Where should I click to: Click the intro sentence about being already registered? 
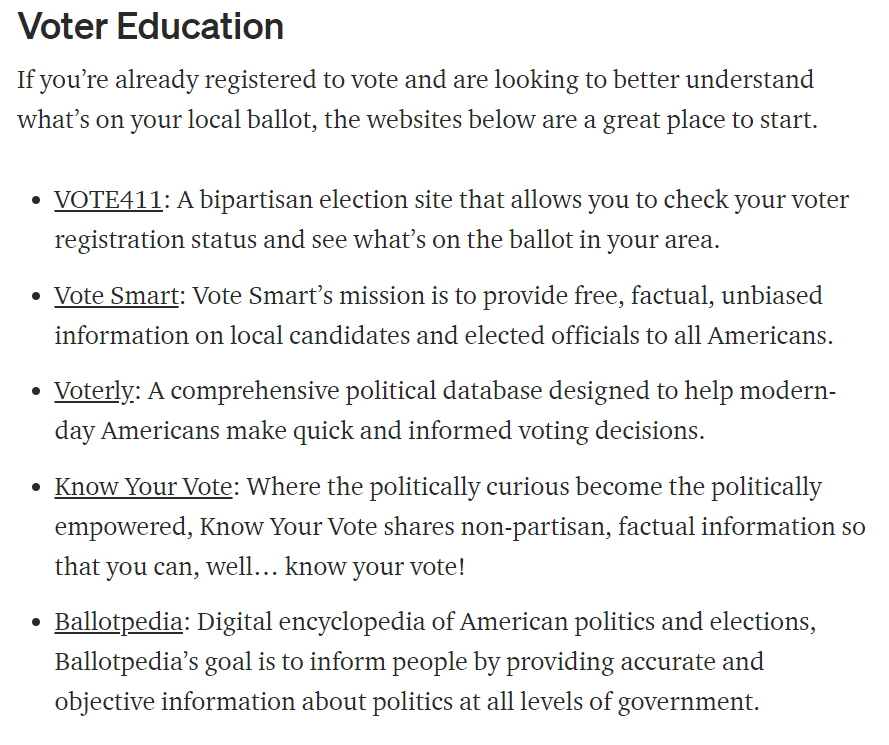pos(417,99)
